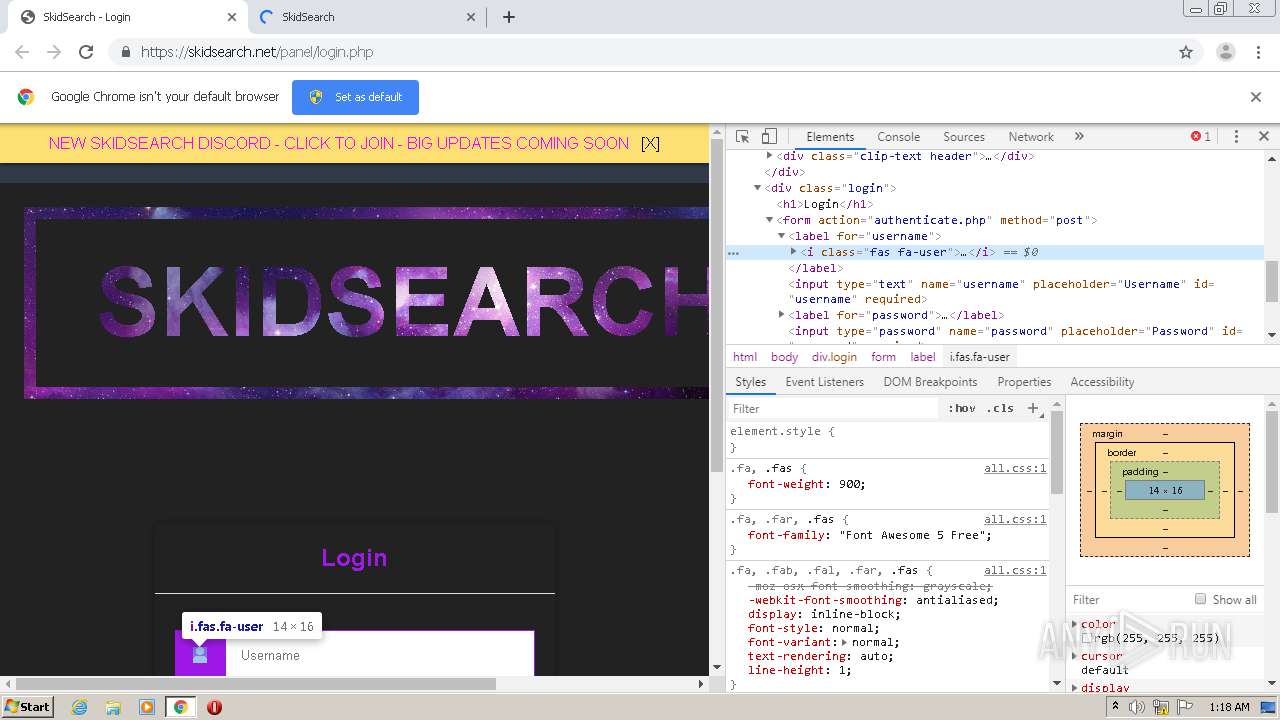The height and width of the screenshot is (720, 1280).
Task: Click the Username input field on page
Action: pyautogui.click(x=380, y=655)
